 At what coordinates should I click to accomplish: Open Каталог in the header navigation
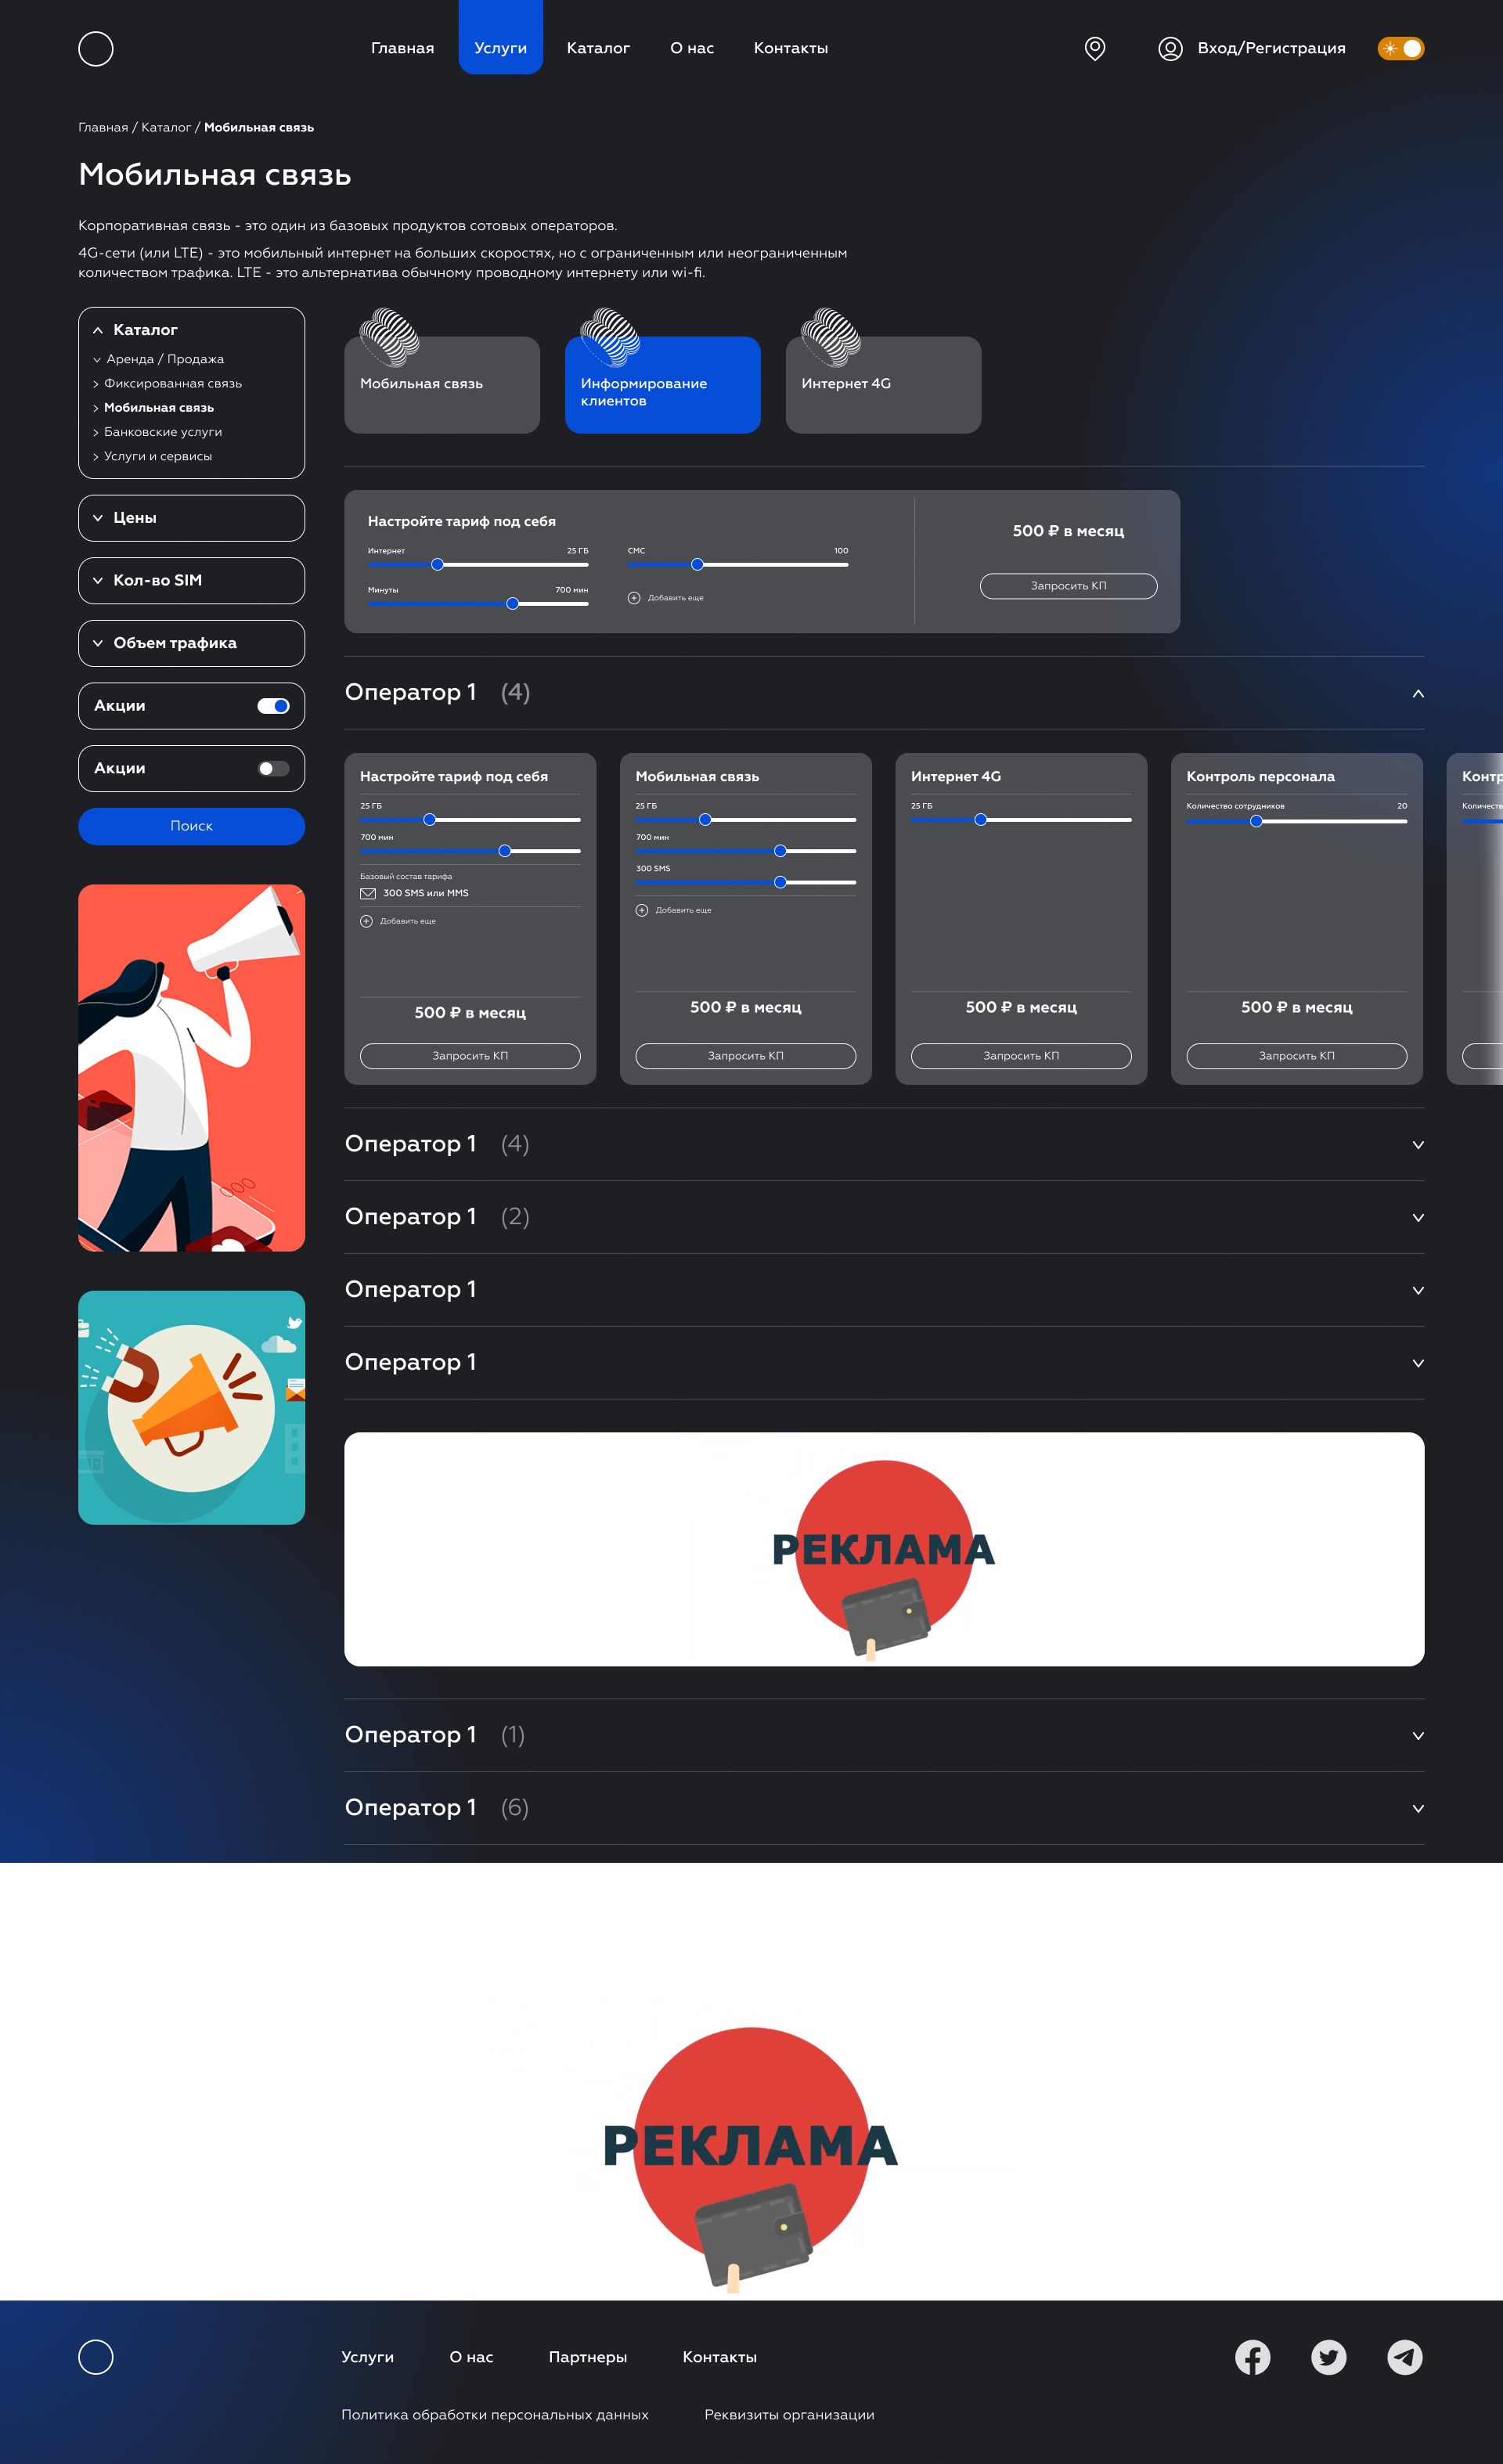click(598, 48)
